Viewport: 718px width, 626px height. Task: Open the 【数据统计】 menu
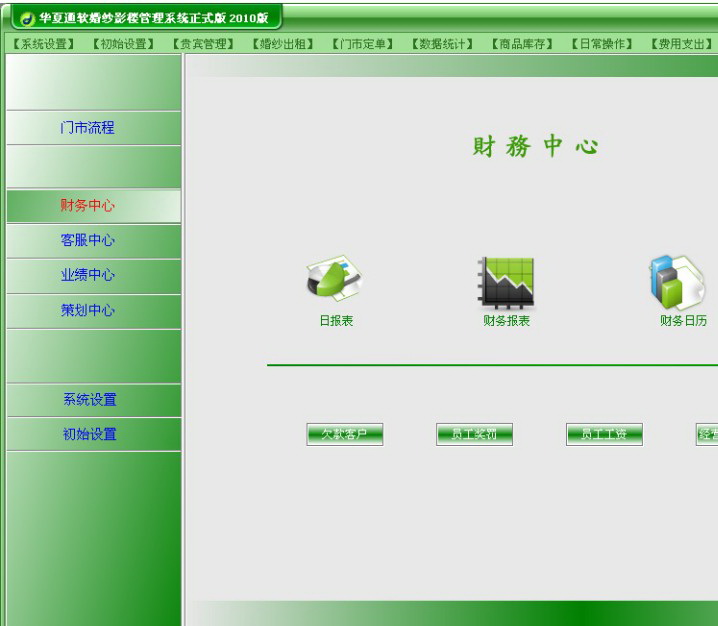(443, 44)
